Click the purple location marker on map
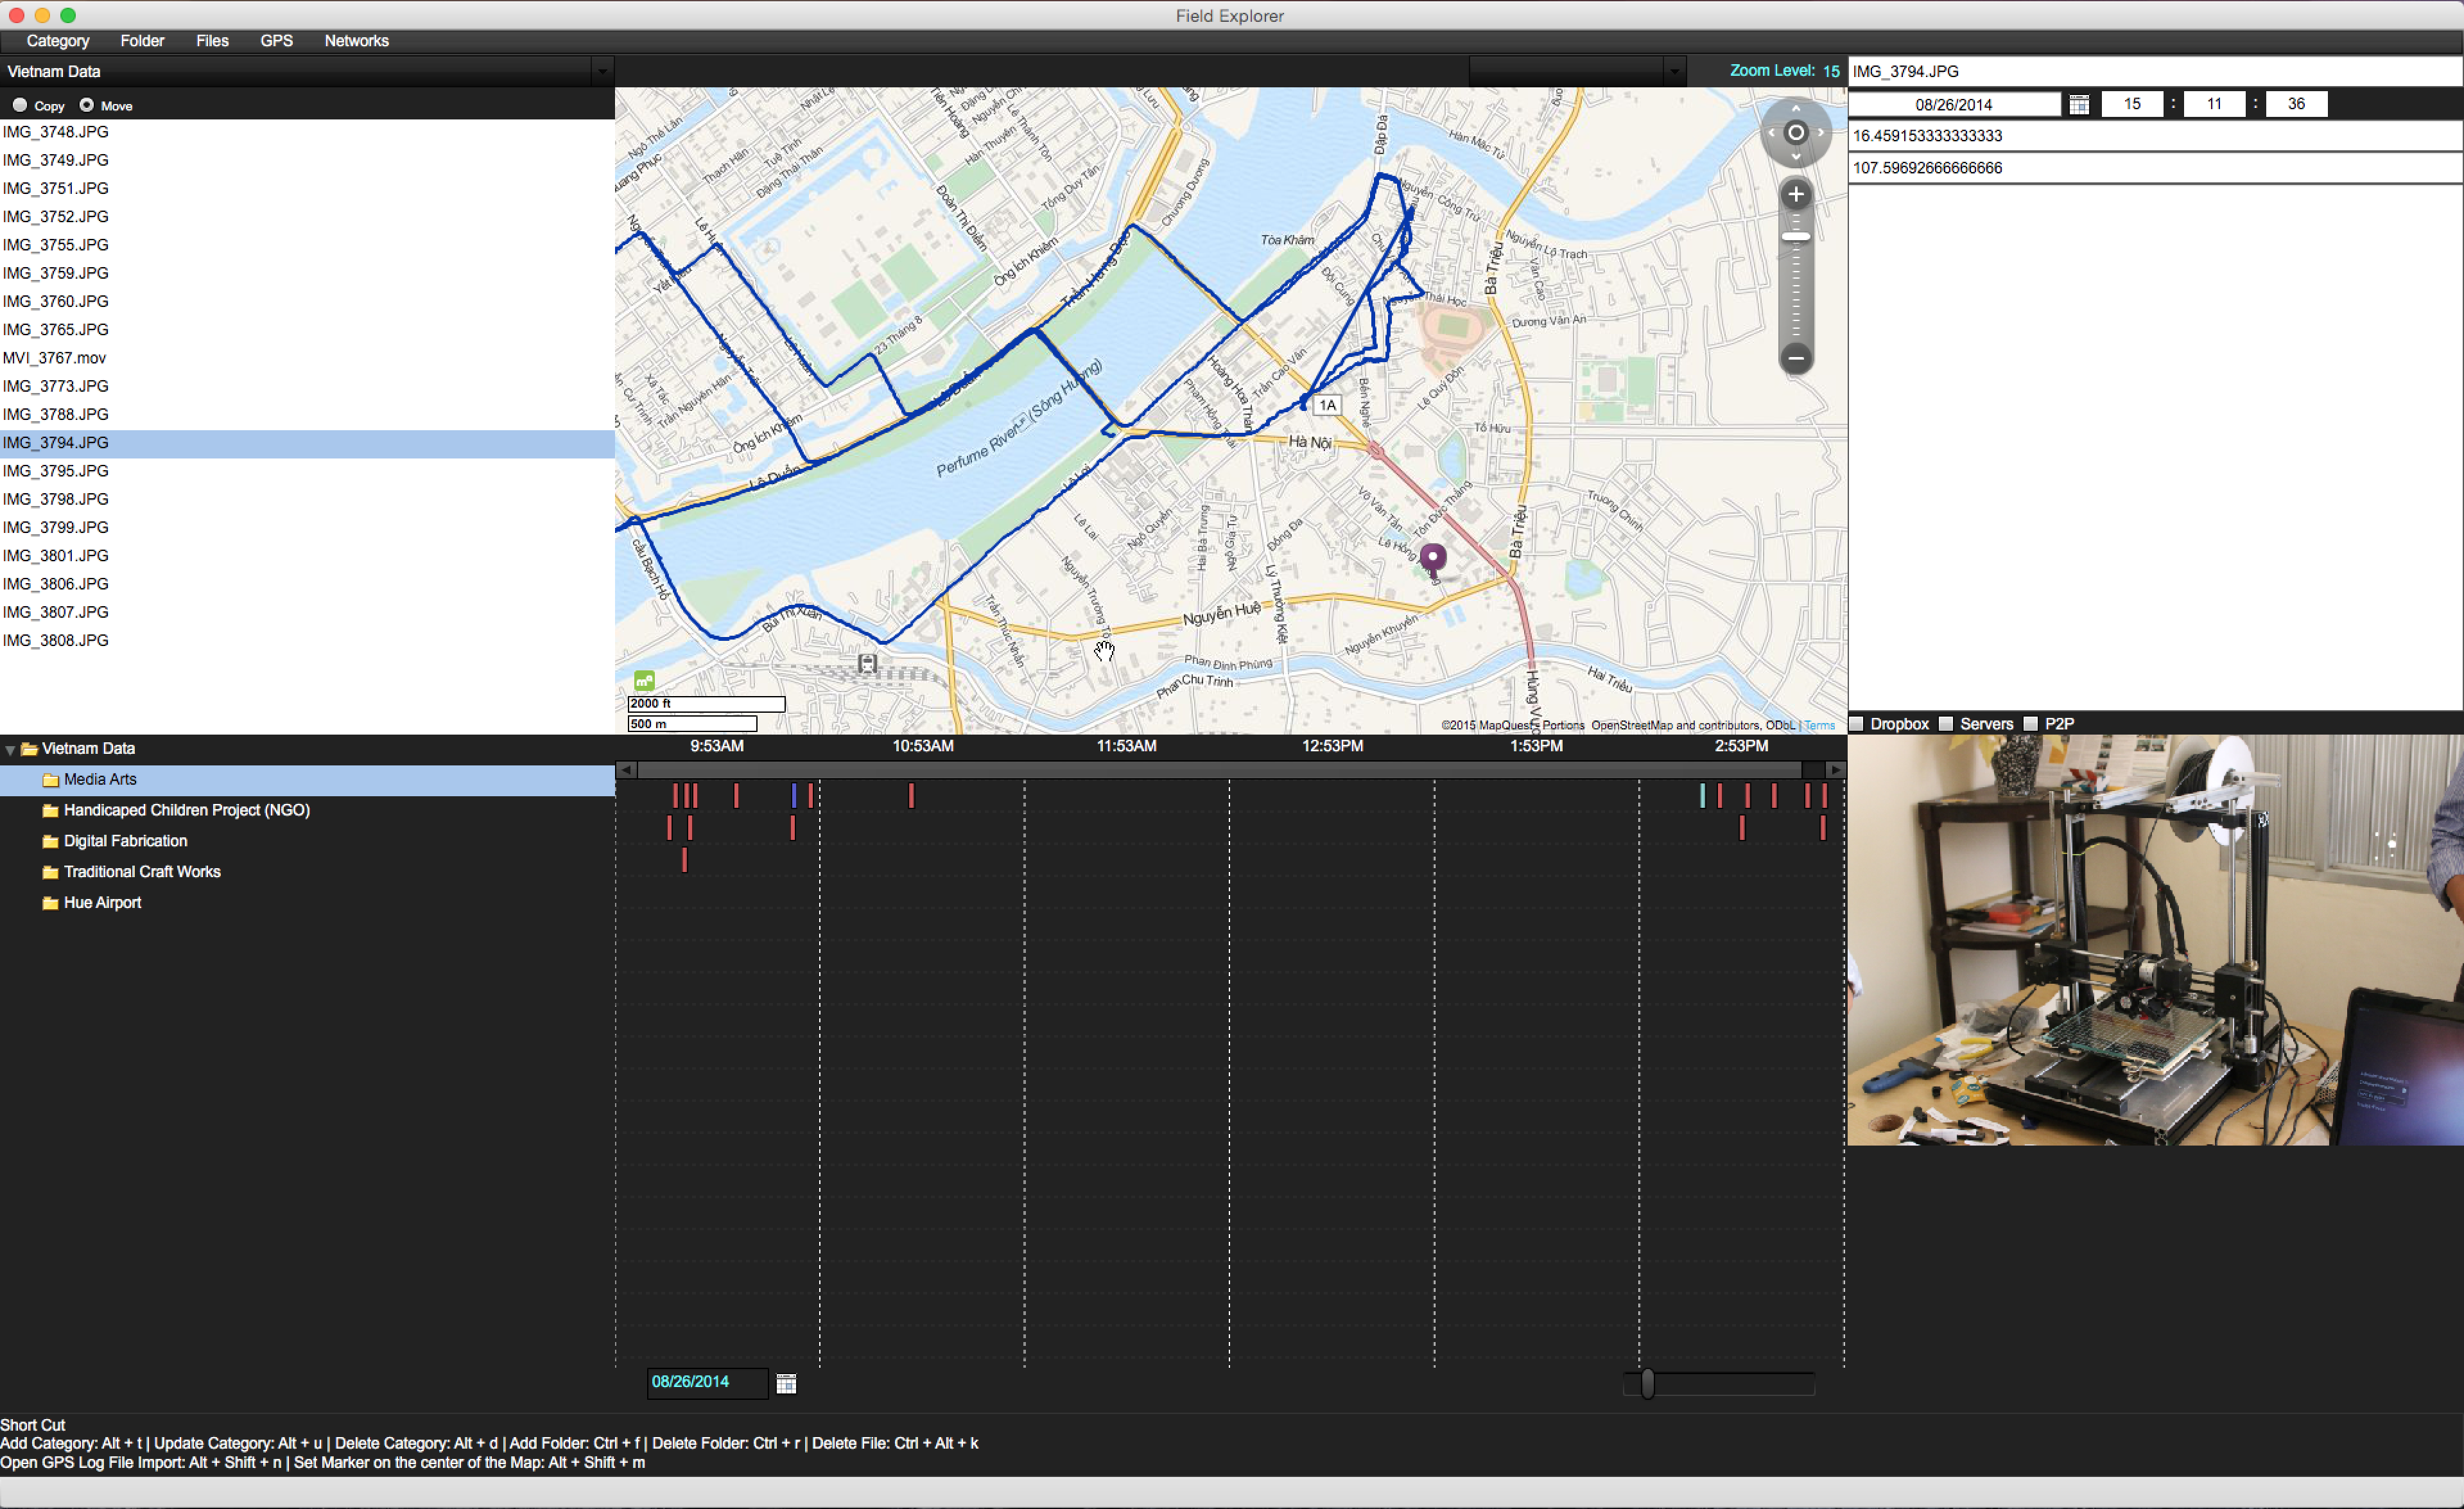 tap(1432, 557)
